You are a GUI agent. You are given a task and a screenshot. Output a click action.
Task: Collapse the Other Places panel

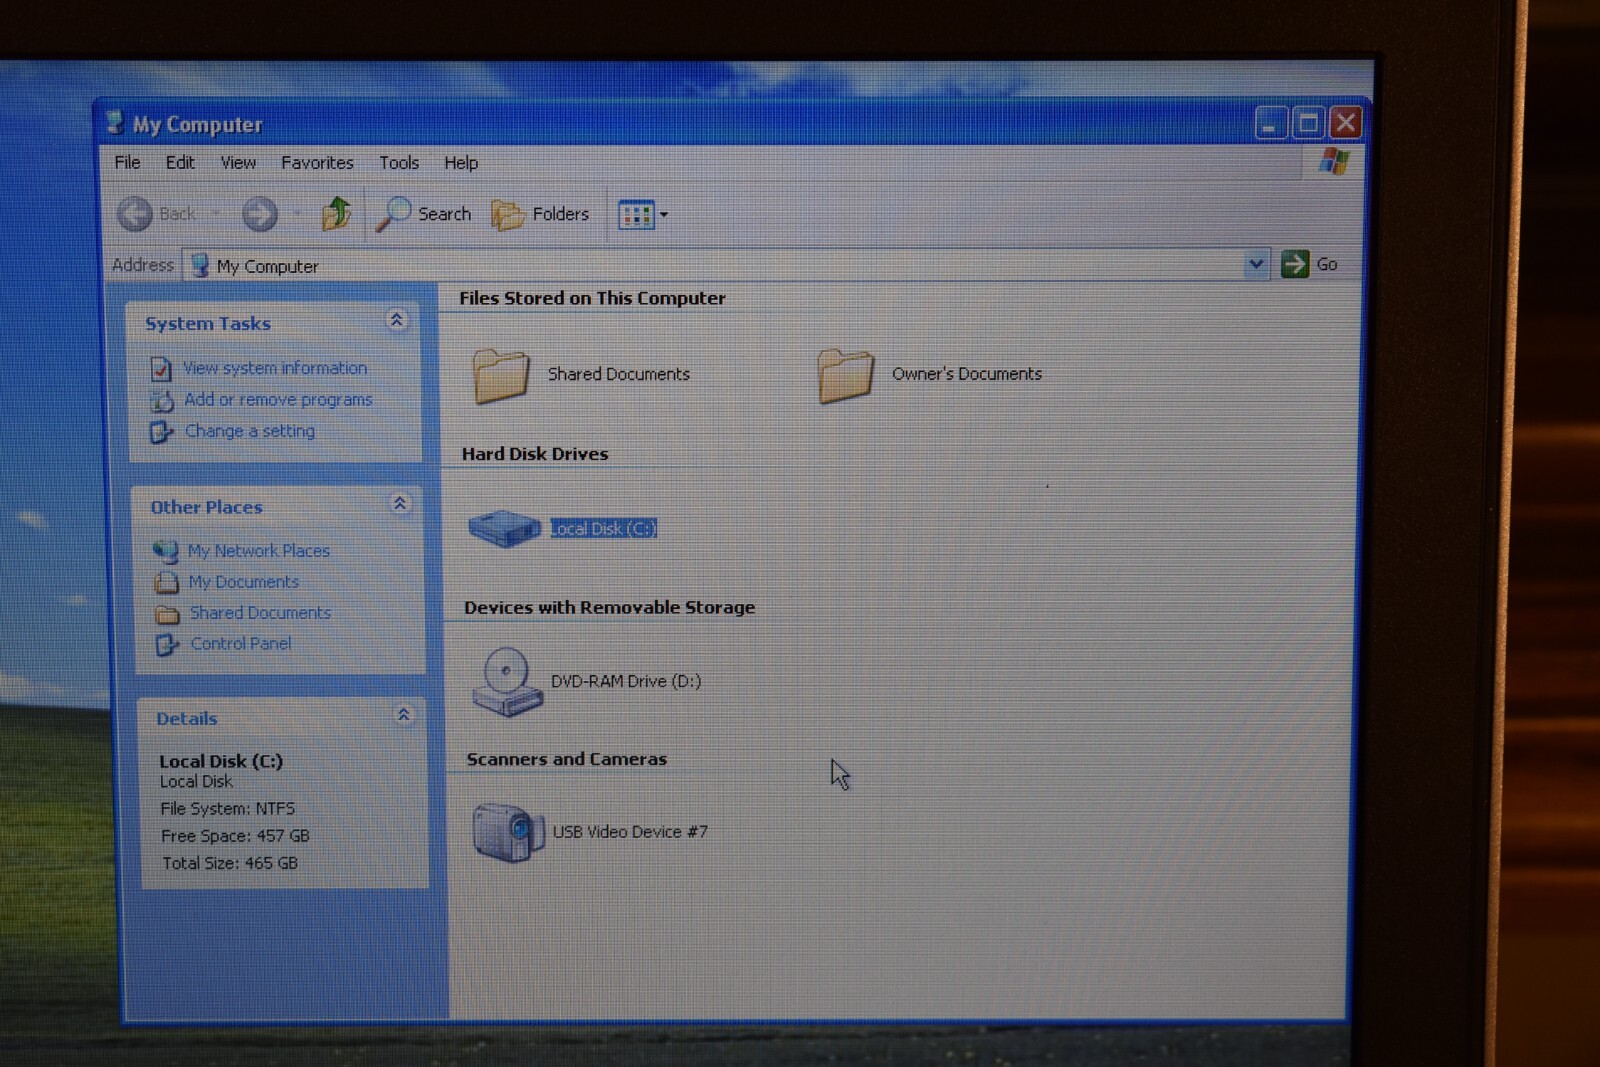click(x=400, y=503)
